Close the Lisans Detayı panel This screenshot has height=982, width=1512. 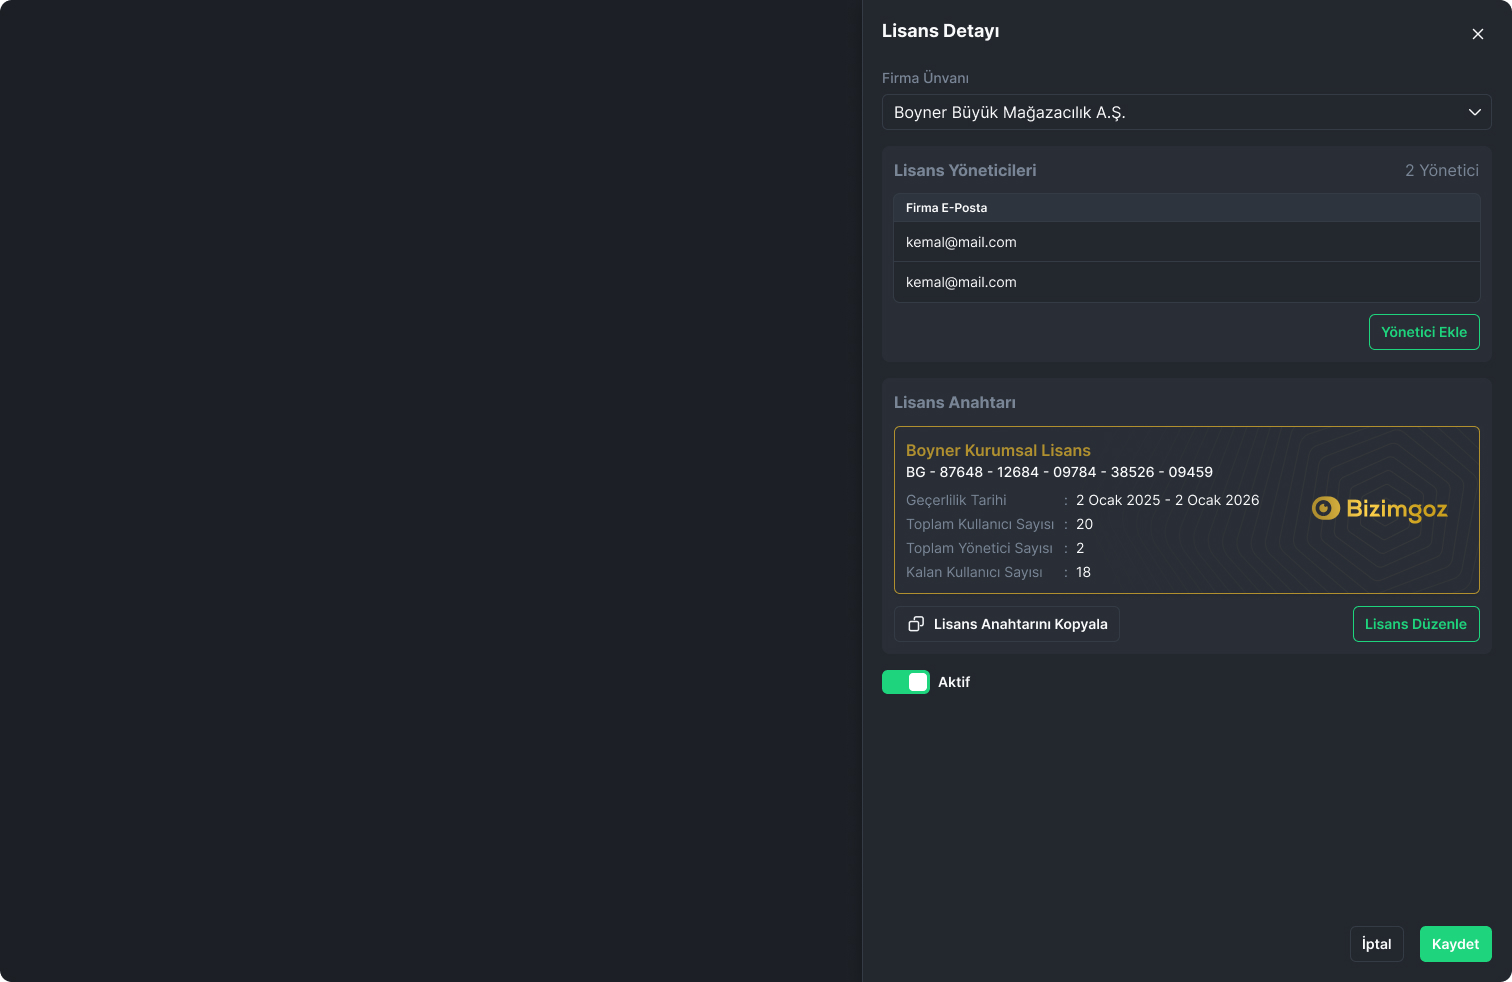pyautogui.click(x=1477, y=34)
